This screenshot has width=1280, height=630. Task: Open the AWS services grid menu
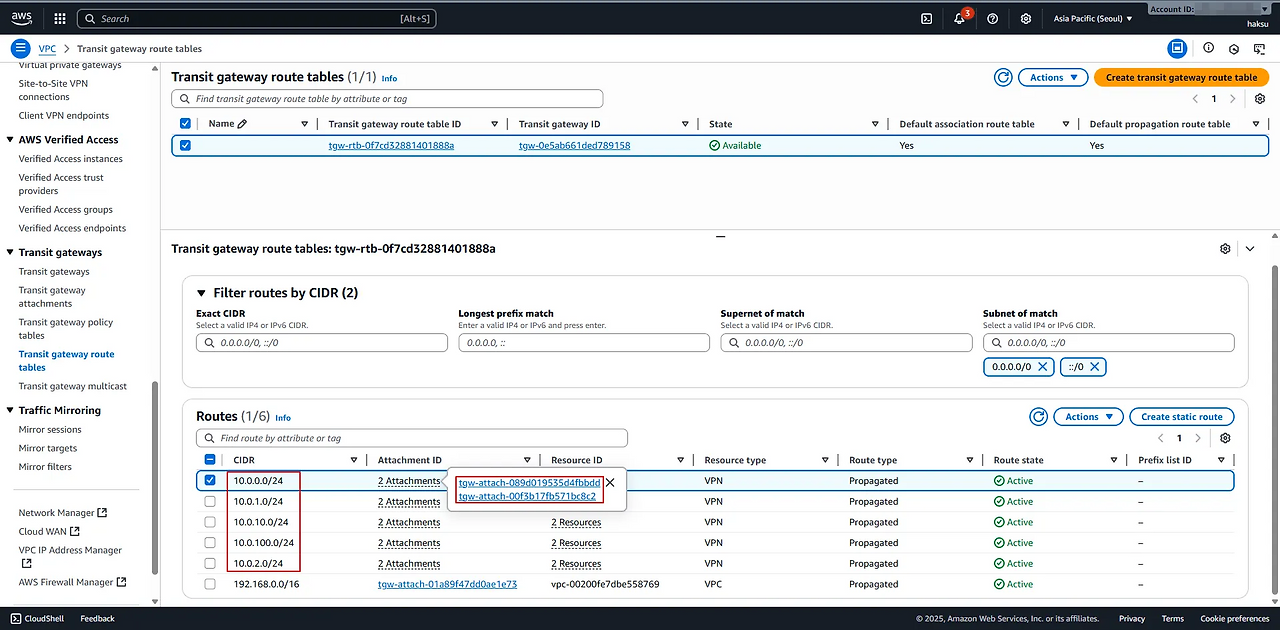pos(60,18)
